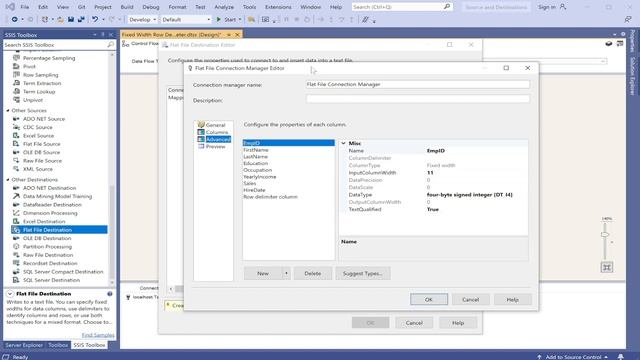The height and width of the screenshot is (360, 640).
Task: Click Cancel in Flat File Connection Manager Editor
Action: [470, 299]
